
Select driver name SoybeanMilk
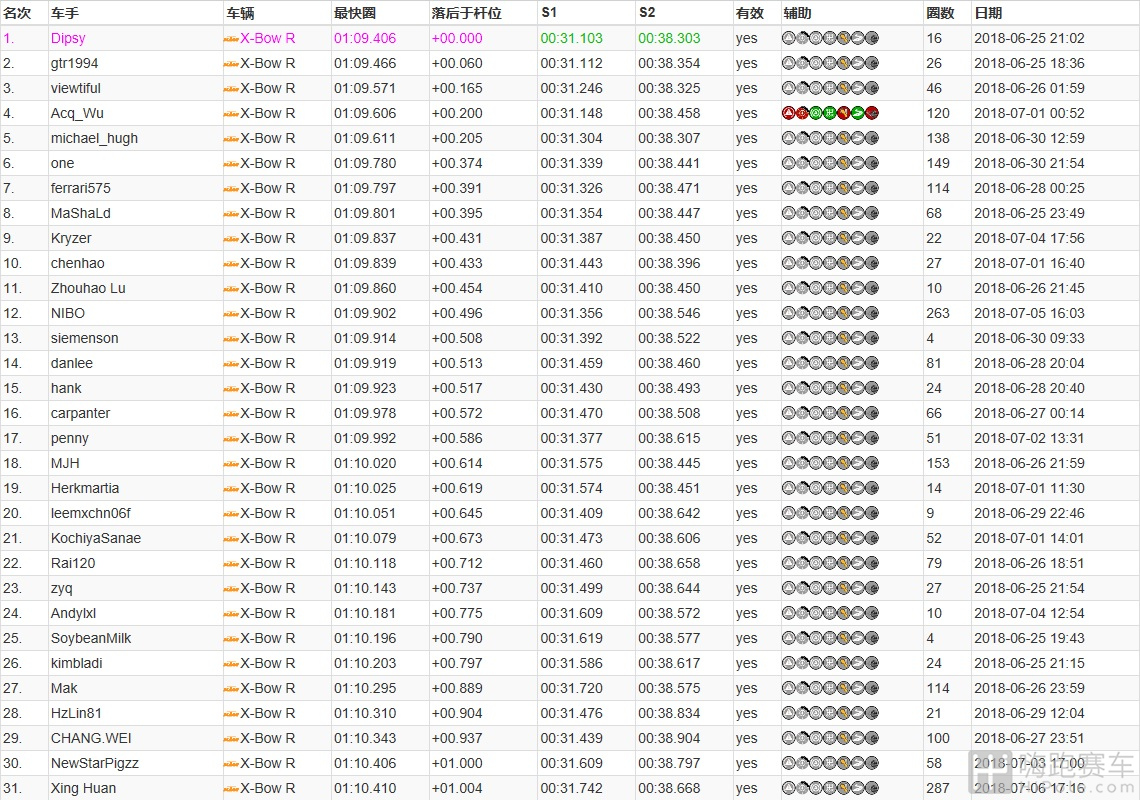pos(91,639)
